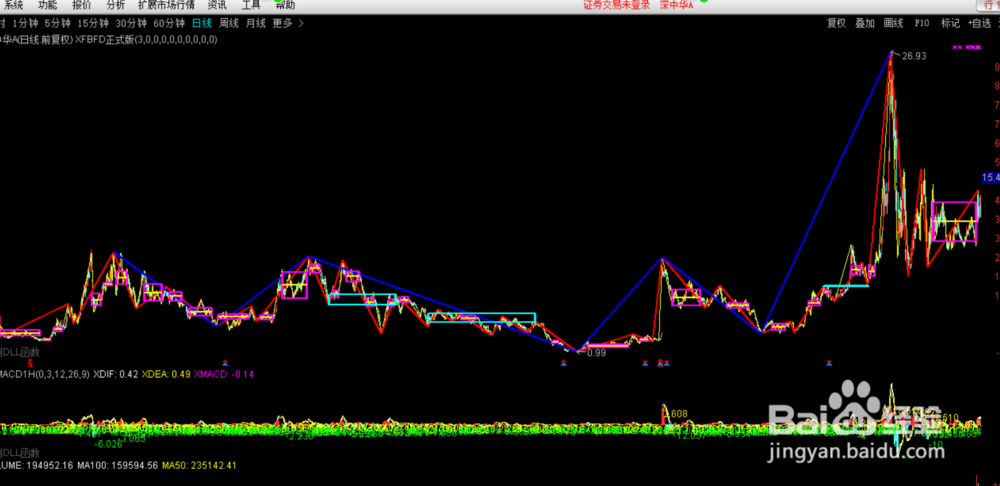The height and width of the screenshot is (486, 1000).
Task: Add stock via +自选 button
Action: coord(979,24)
